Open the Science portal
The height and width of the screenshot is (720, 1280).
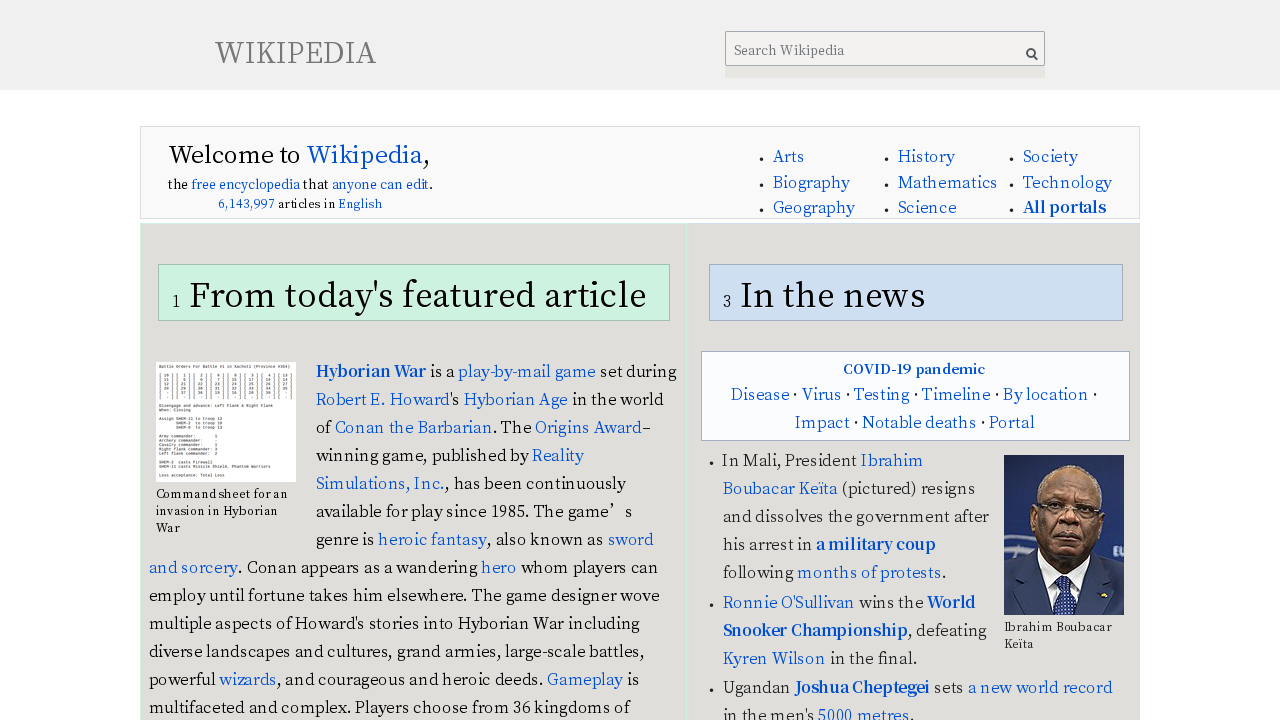pyautogui.click(x=927, y=207)
